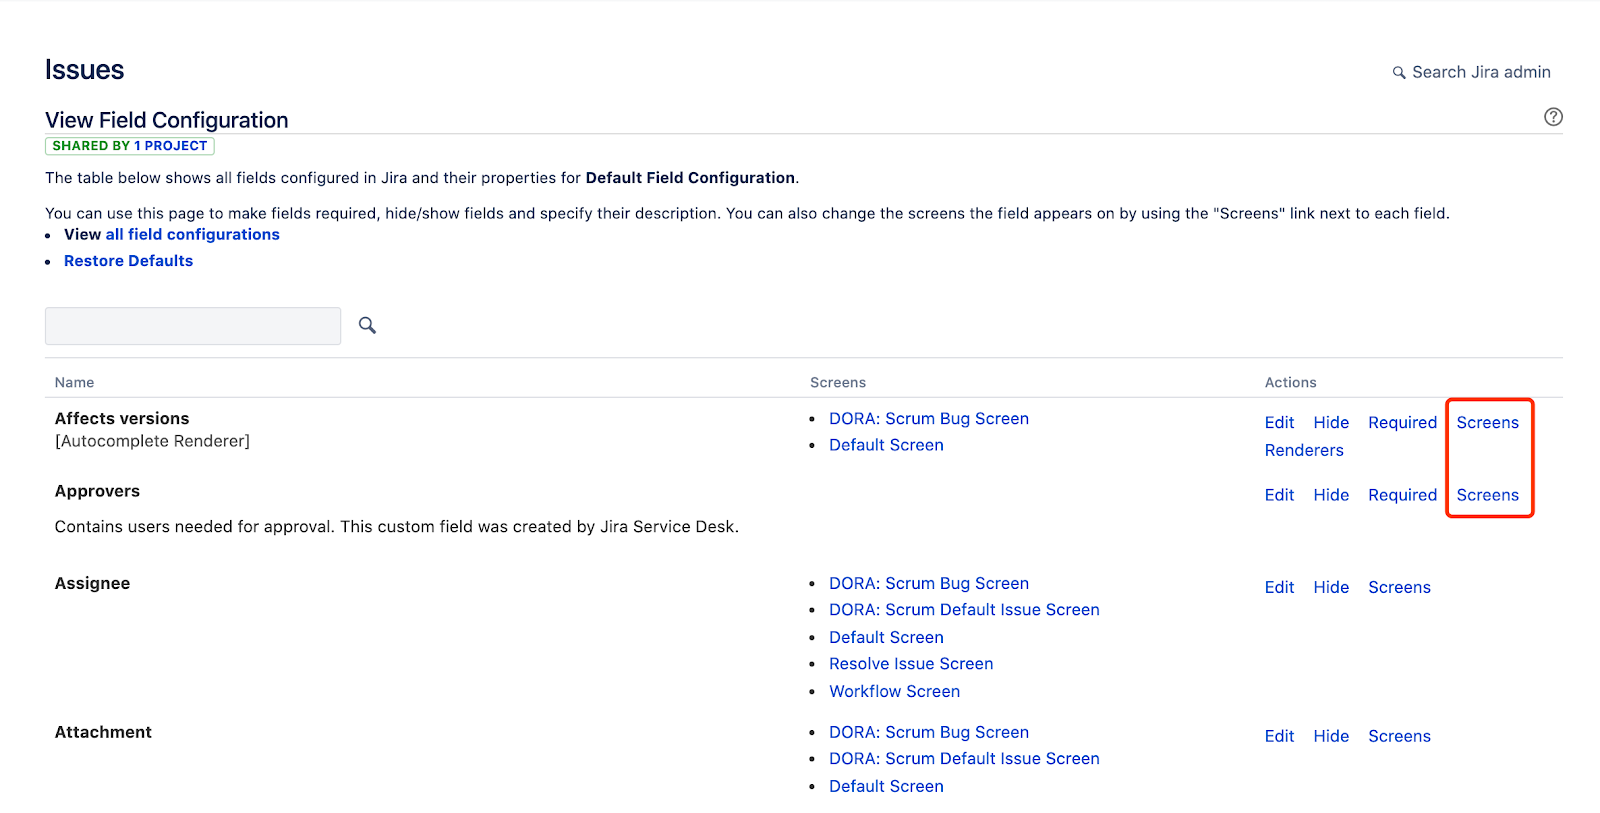This screenshot has width=1600, height=813.
Task: Open the Resolve Issue Screen link
Action: (910, 664)
